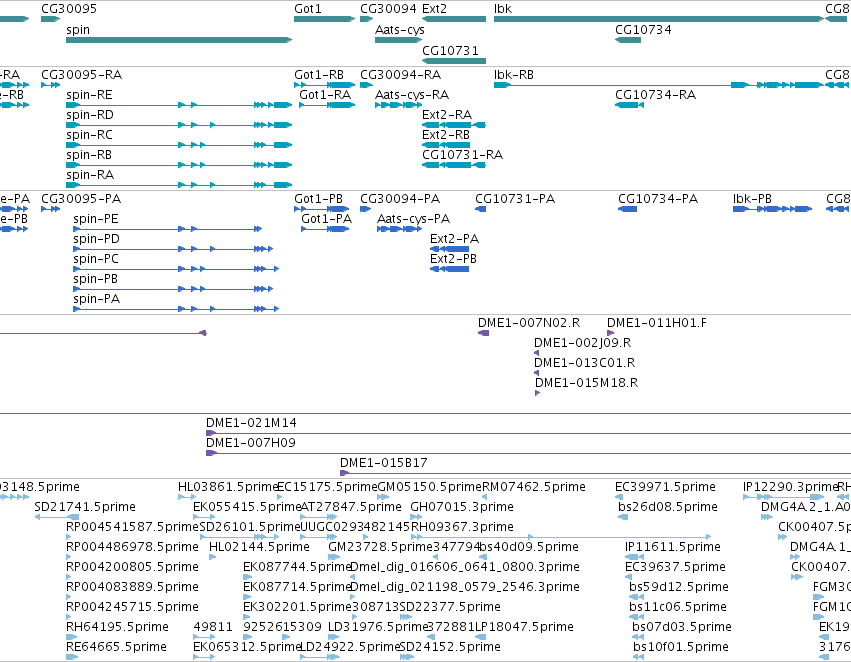Select BAC end DME1-013C01.R
The image size is (851, 662).
coord(585,364)
